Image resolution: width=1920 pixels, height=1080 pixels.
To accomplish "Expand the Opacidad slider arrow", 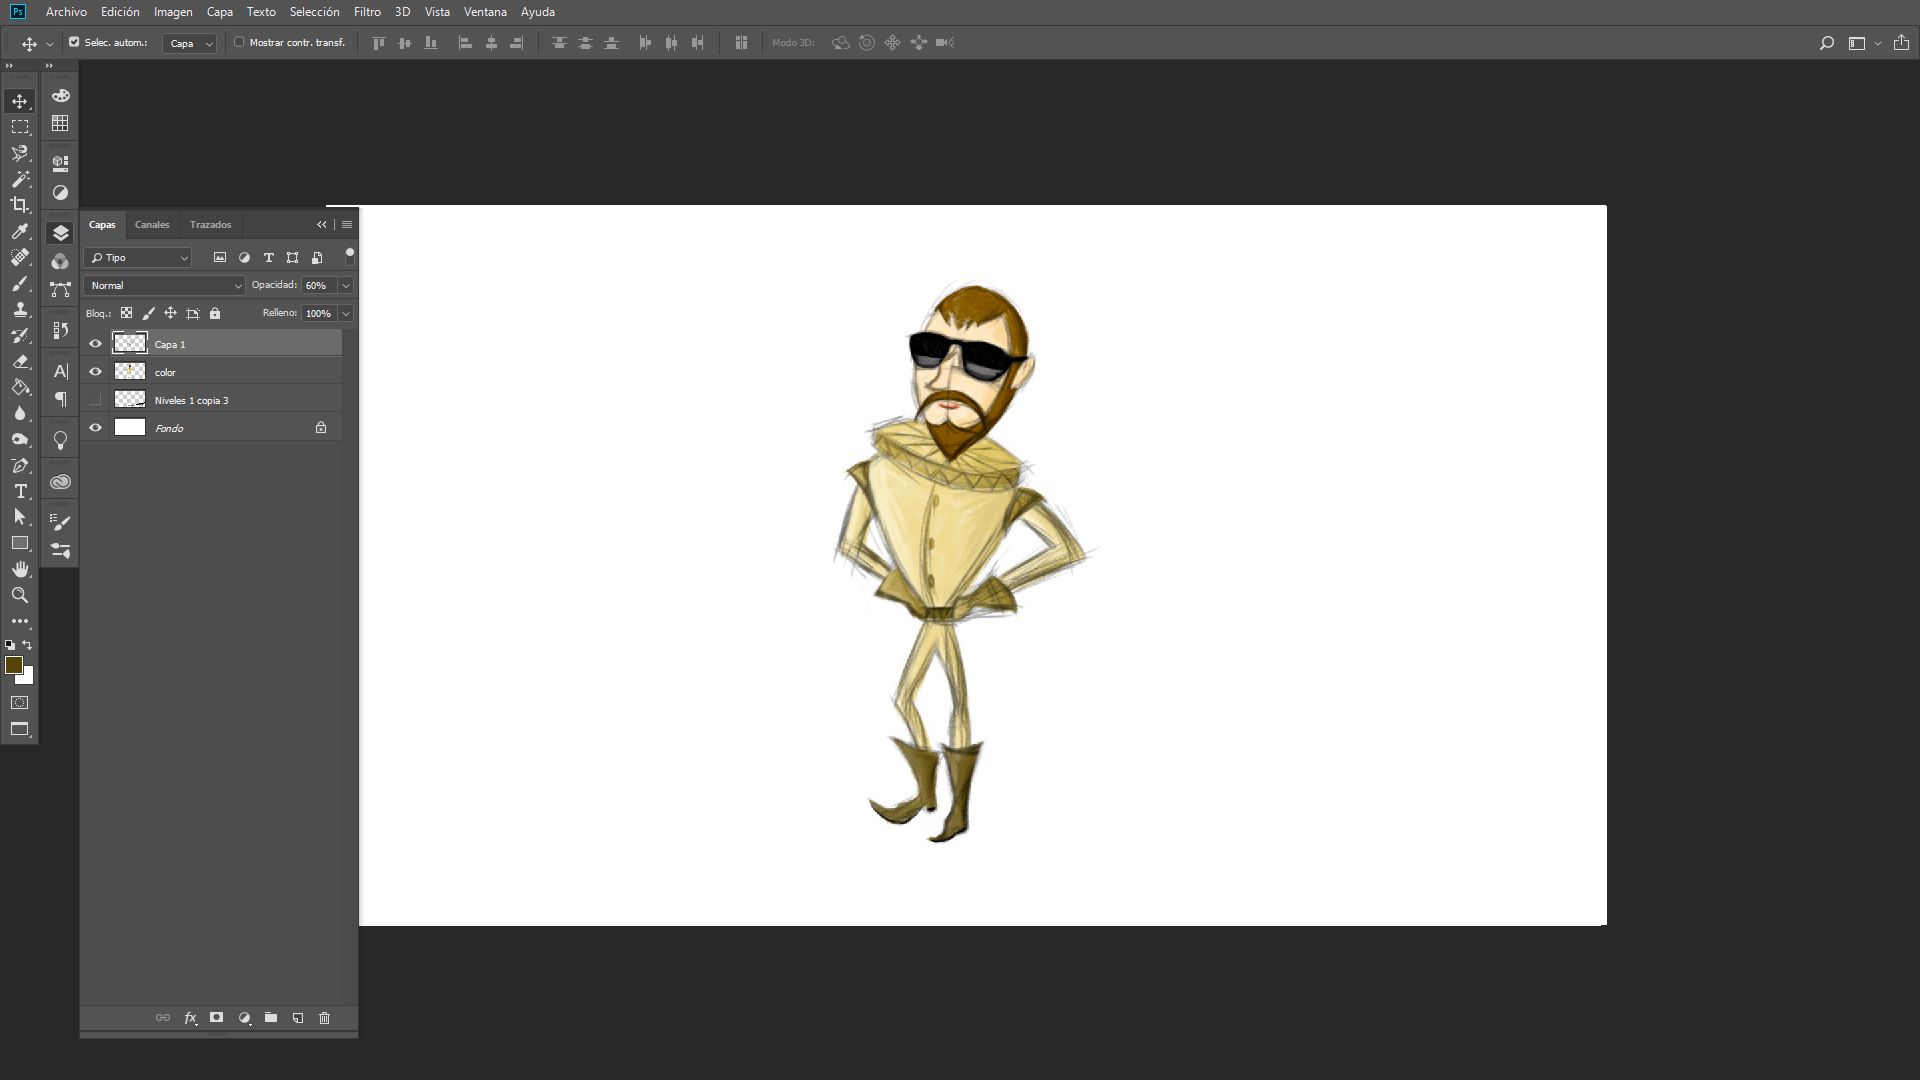I will 346,285.
